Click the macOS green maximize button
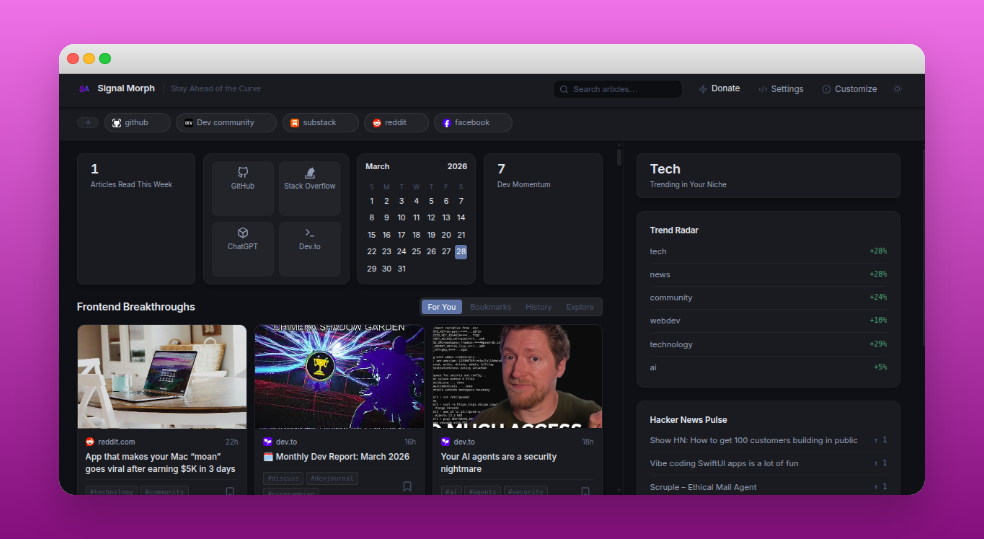This screenshot has width=984, height=539. [105, 58]
